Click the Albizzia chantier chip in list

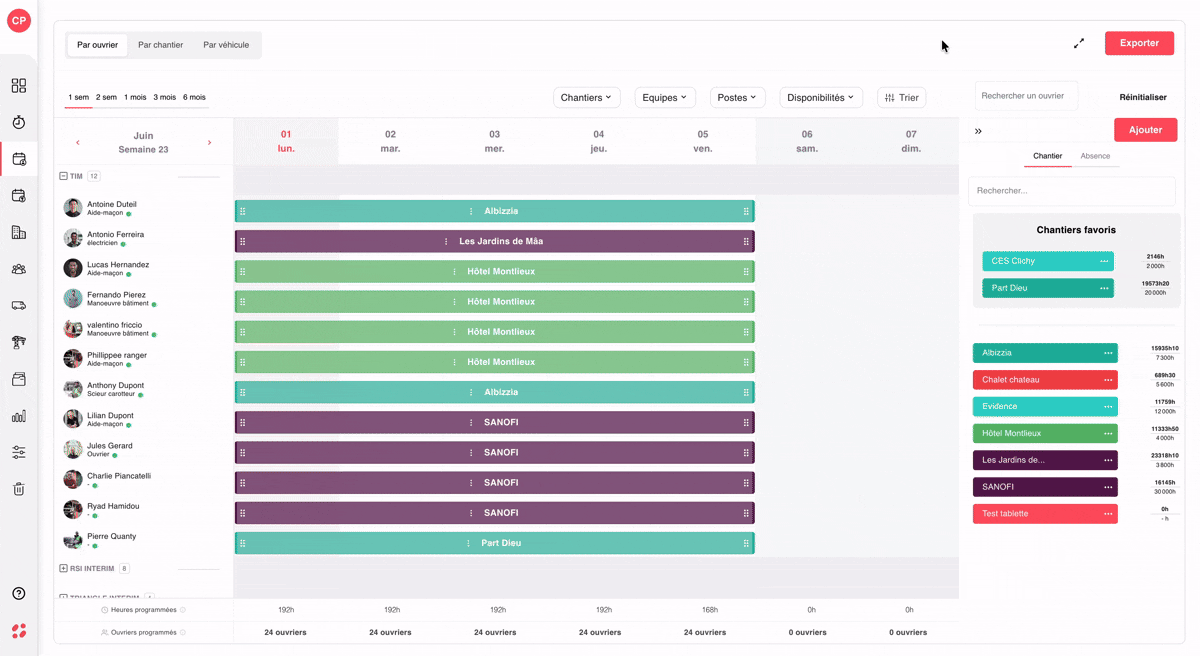click(x=1045, y=353)
